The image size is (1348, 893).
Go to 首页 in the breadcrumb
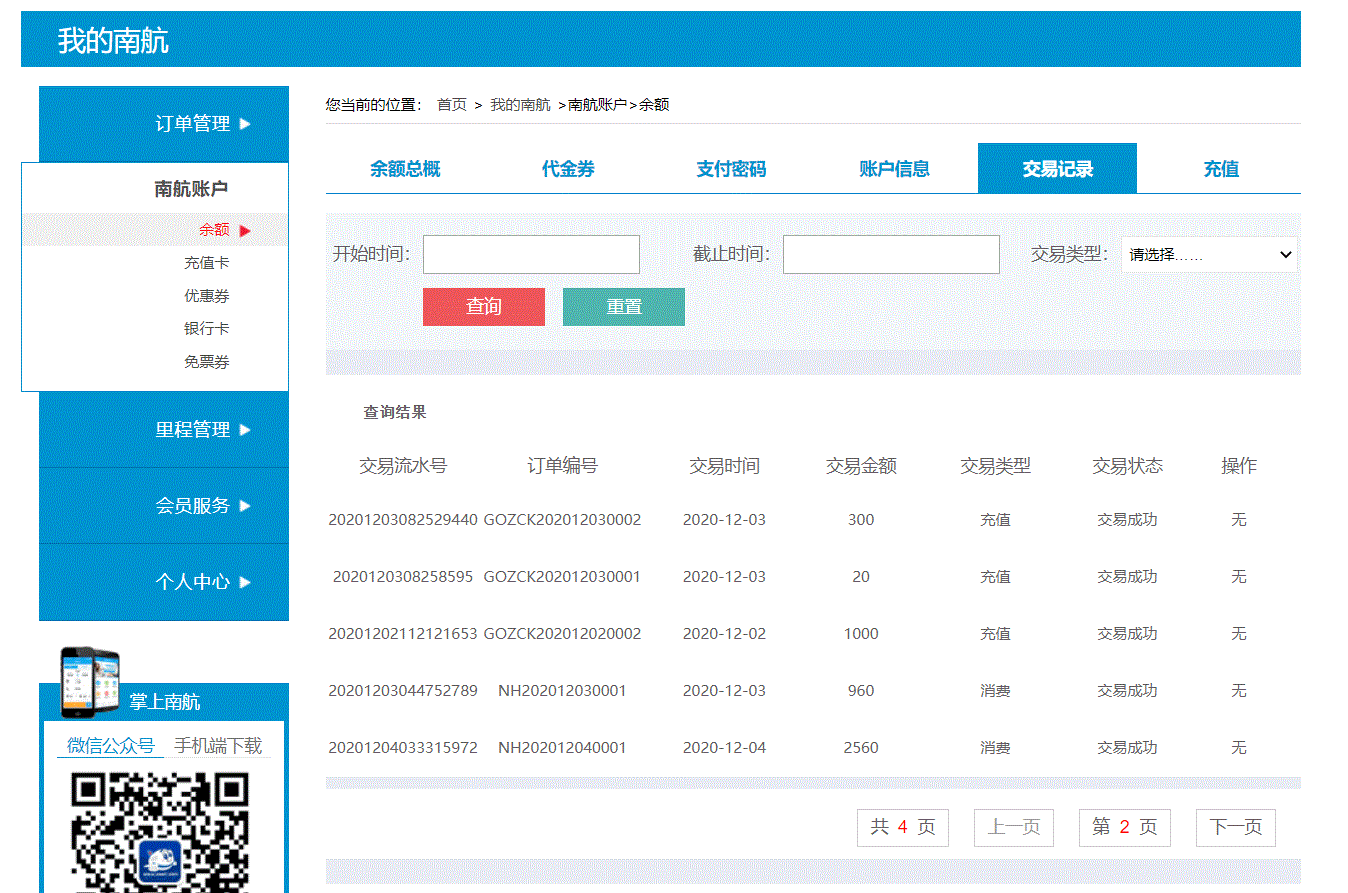(452, 105)
